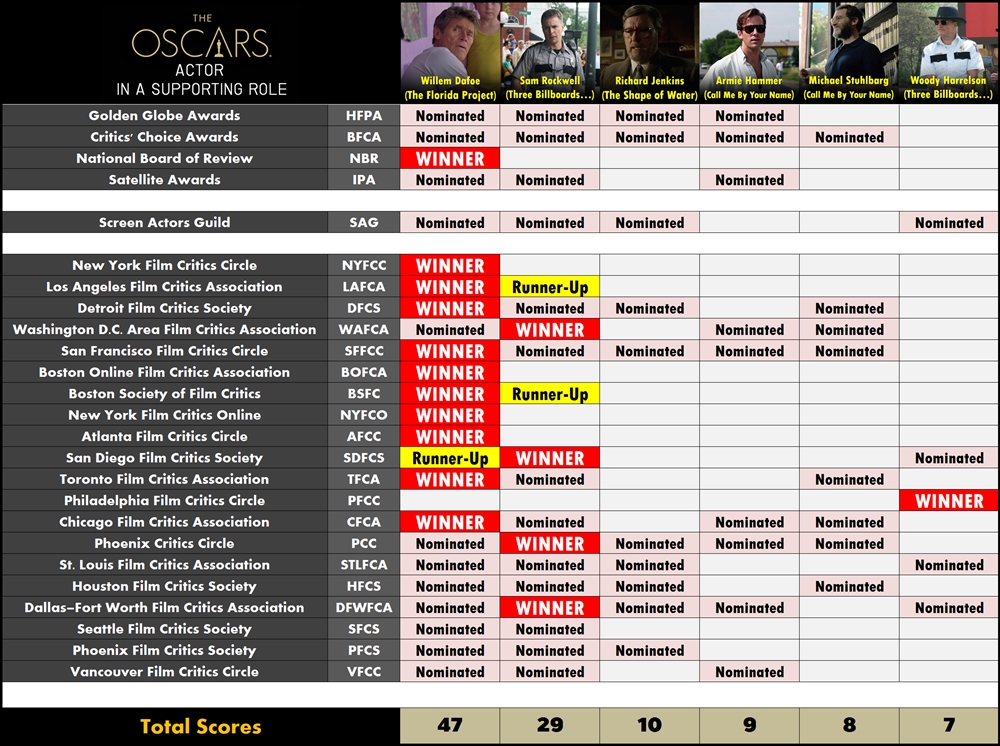Image resolution: width=1000 pixels, height=746 pixels.
Task: Click Rockwell's WINNER cell in SDFCS row
Action: coord(550,458)
